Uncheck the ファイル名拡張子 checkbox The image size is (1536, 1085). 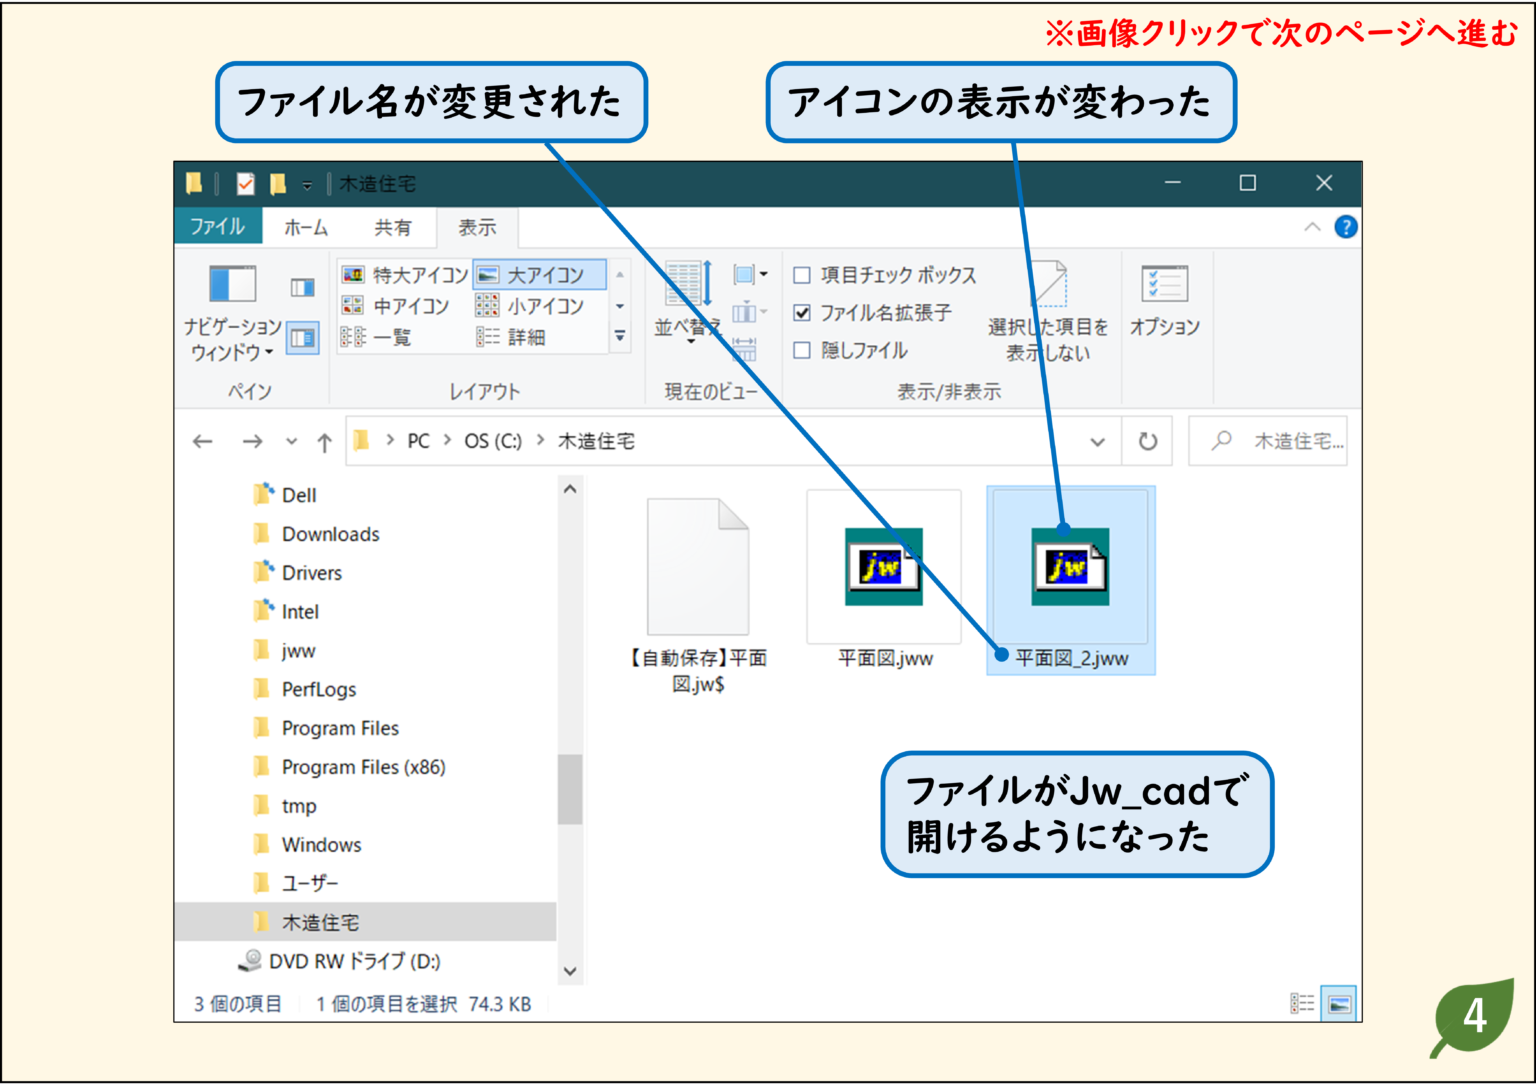click(x=801, y=313)
